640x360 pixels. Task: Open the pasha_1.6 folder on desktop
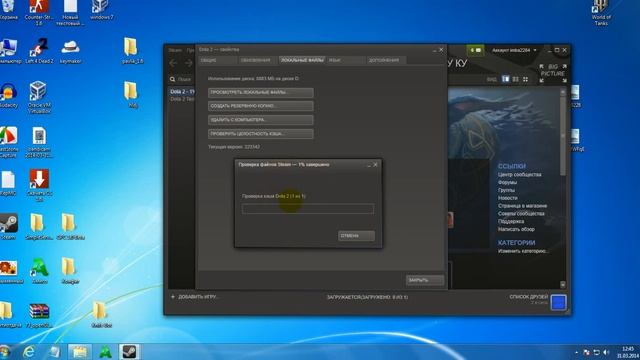(x=131, y=51)
